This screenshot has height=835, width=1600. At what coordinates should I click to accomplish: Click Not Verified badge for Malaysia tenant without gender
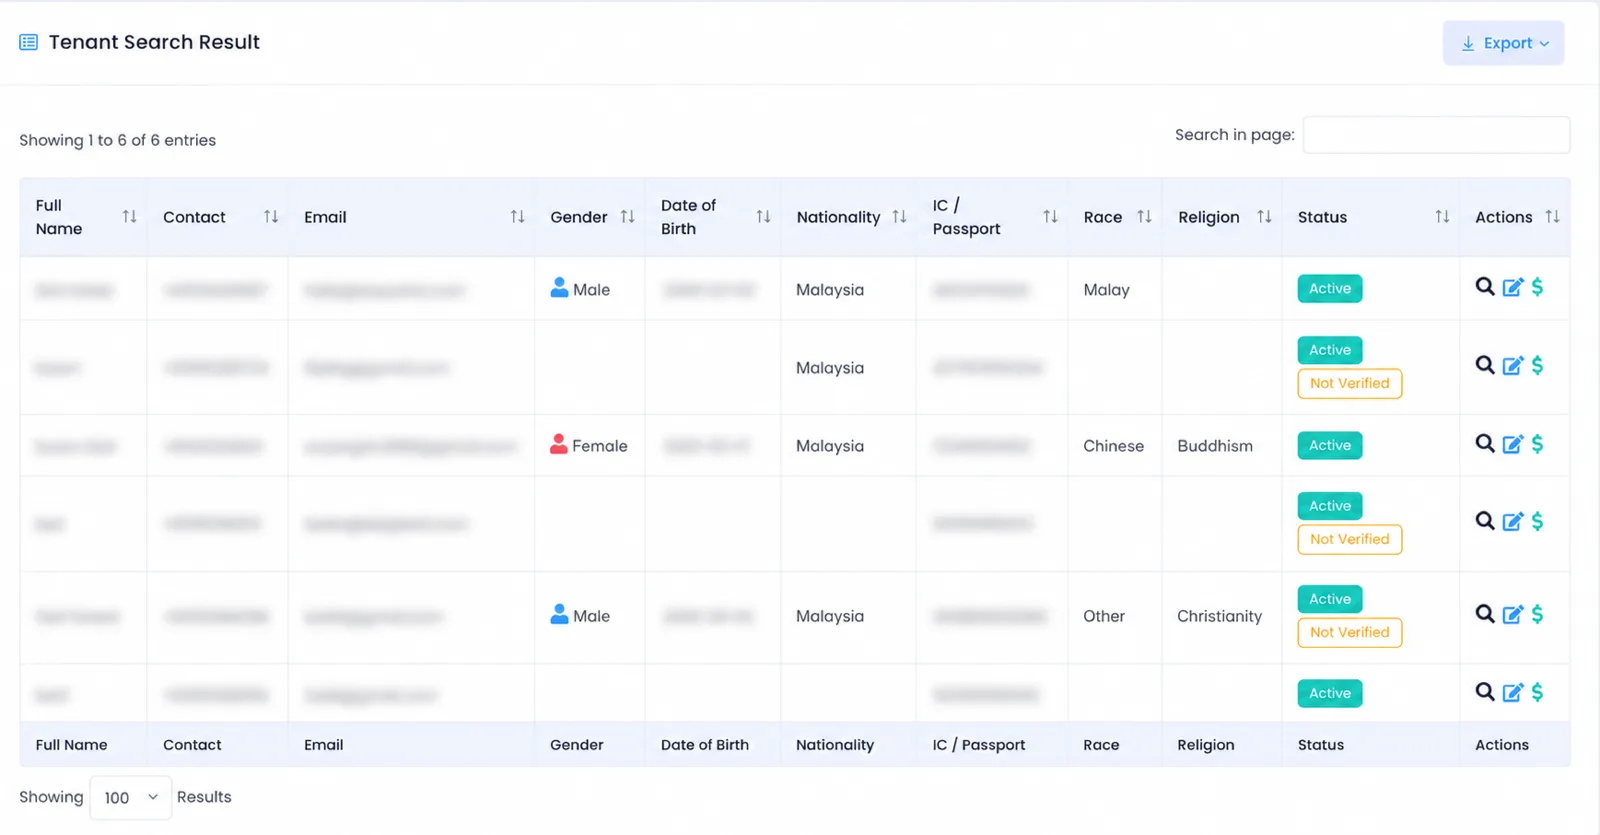coord(1350,383)
